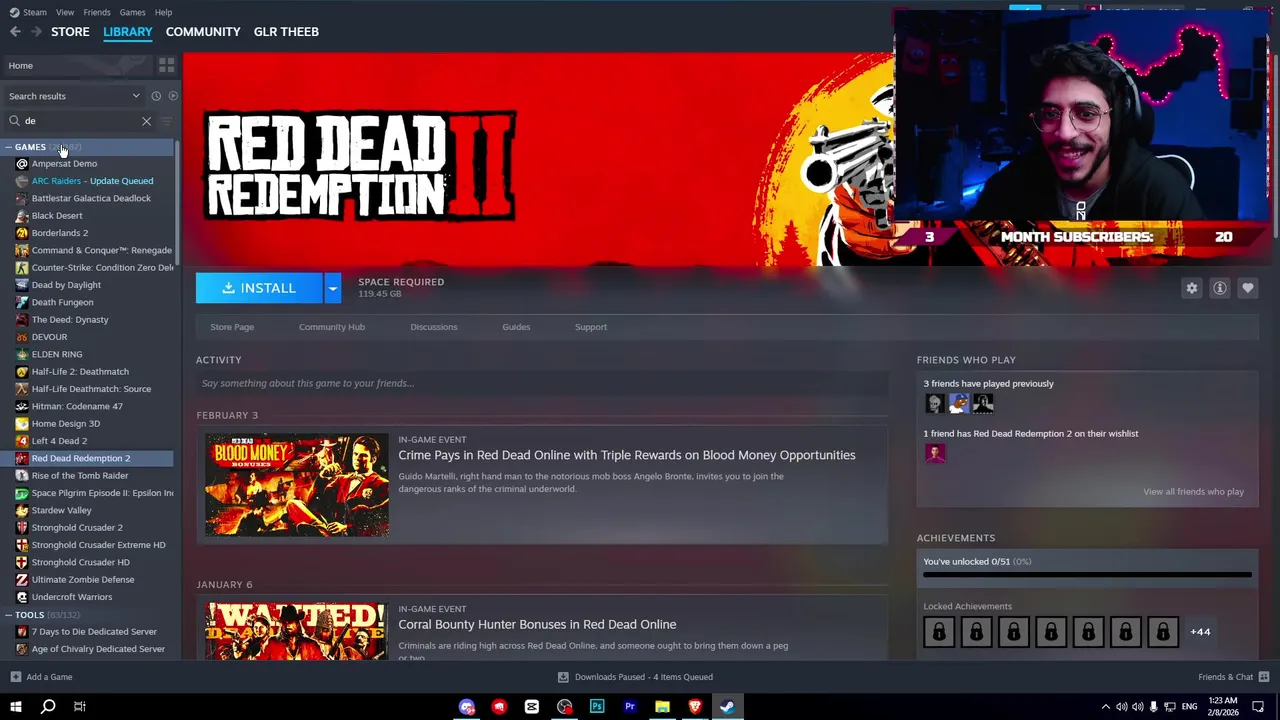Click View all friends who play
The width and height of the screenshot is (1280, 720).
[x=1193, y=492]
